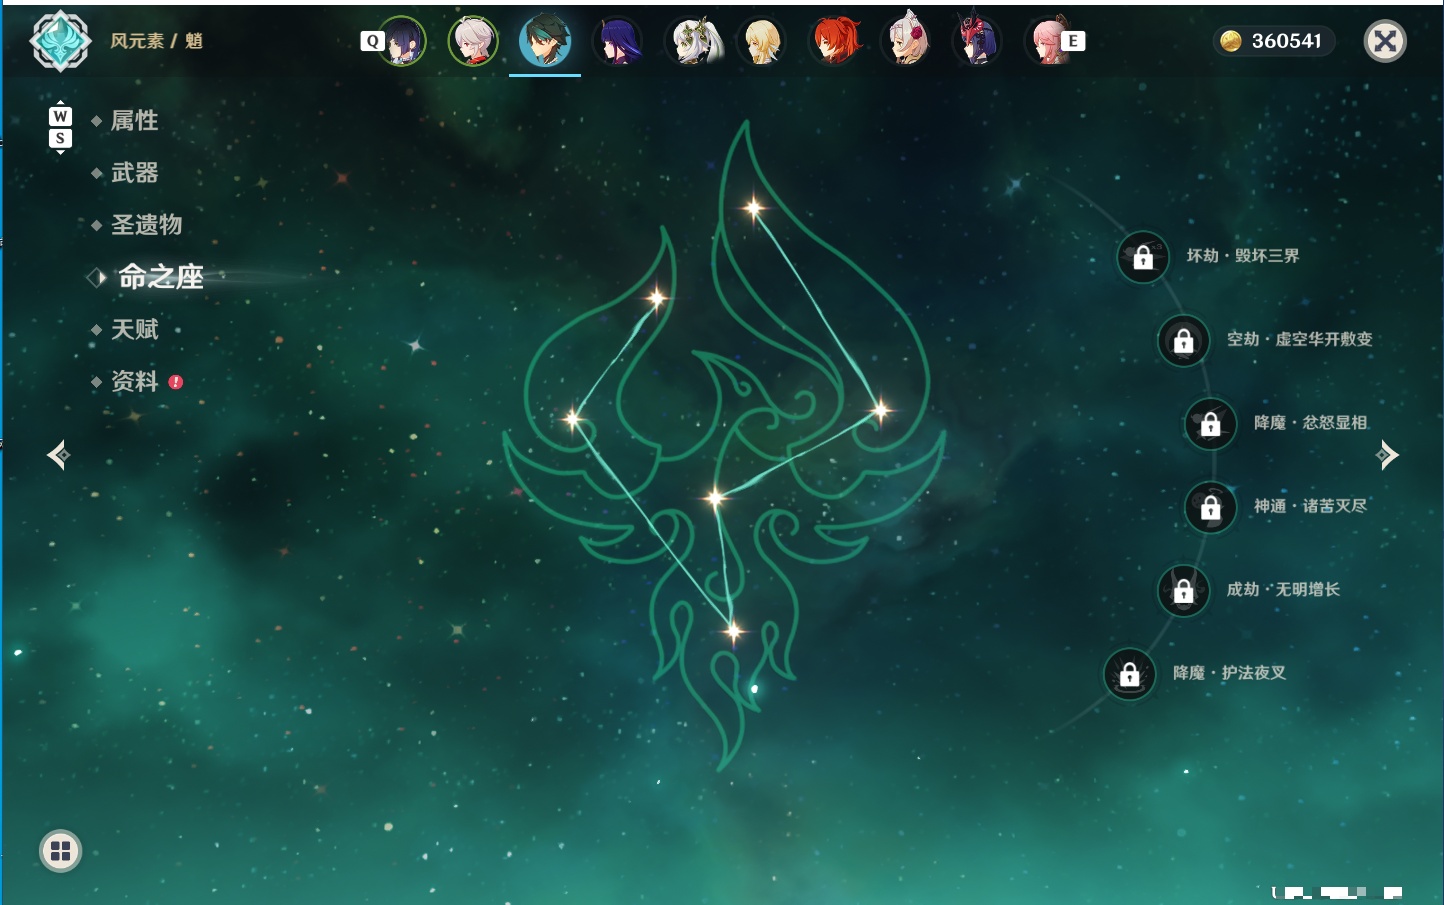Switch to the 属性 attributes tab
Screen dimensions: 1444x905
(x=134, y=121)
